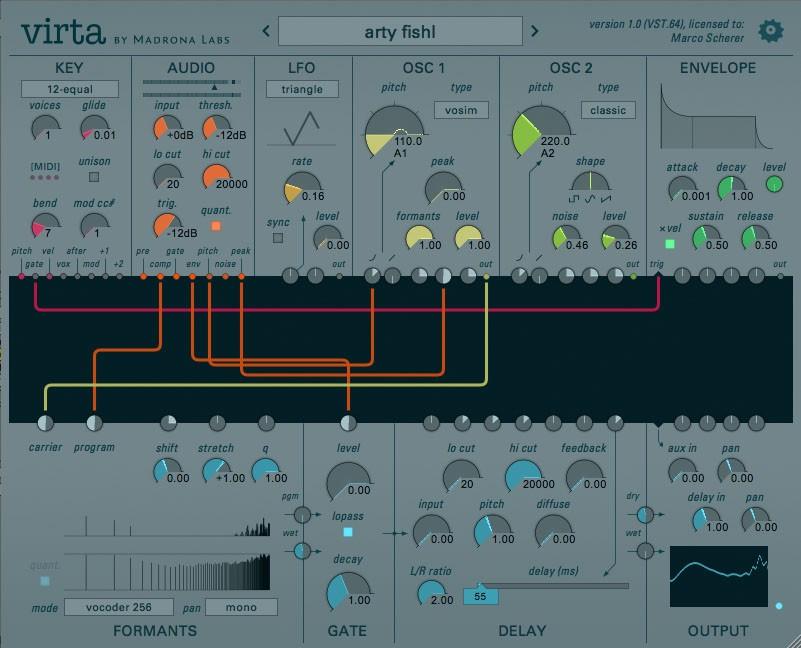Click the envelope shape display
This screenshot has height=648, width=801.
tap(717, 117)
